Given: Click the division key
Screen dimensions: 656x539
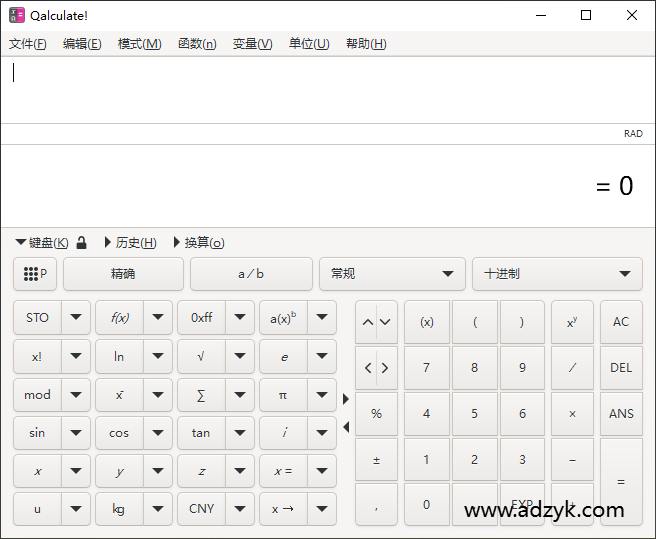Looking at the screenshot, I should click(x=572, y=368).
